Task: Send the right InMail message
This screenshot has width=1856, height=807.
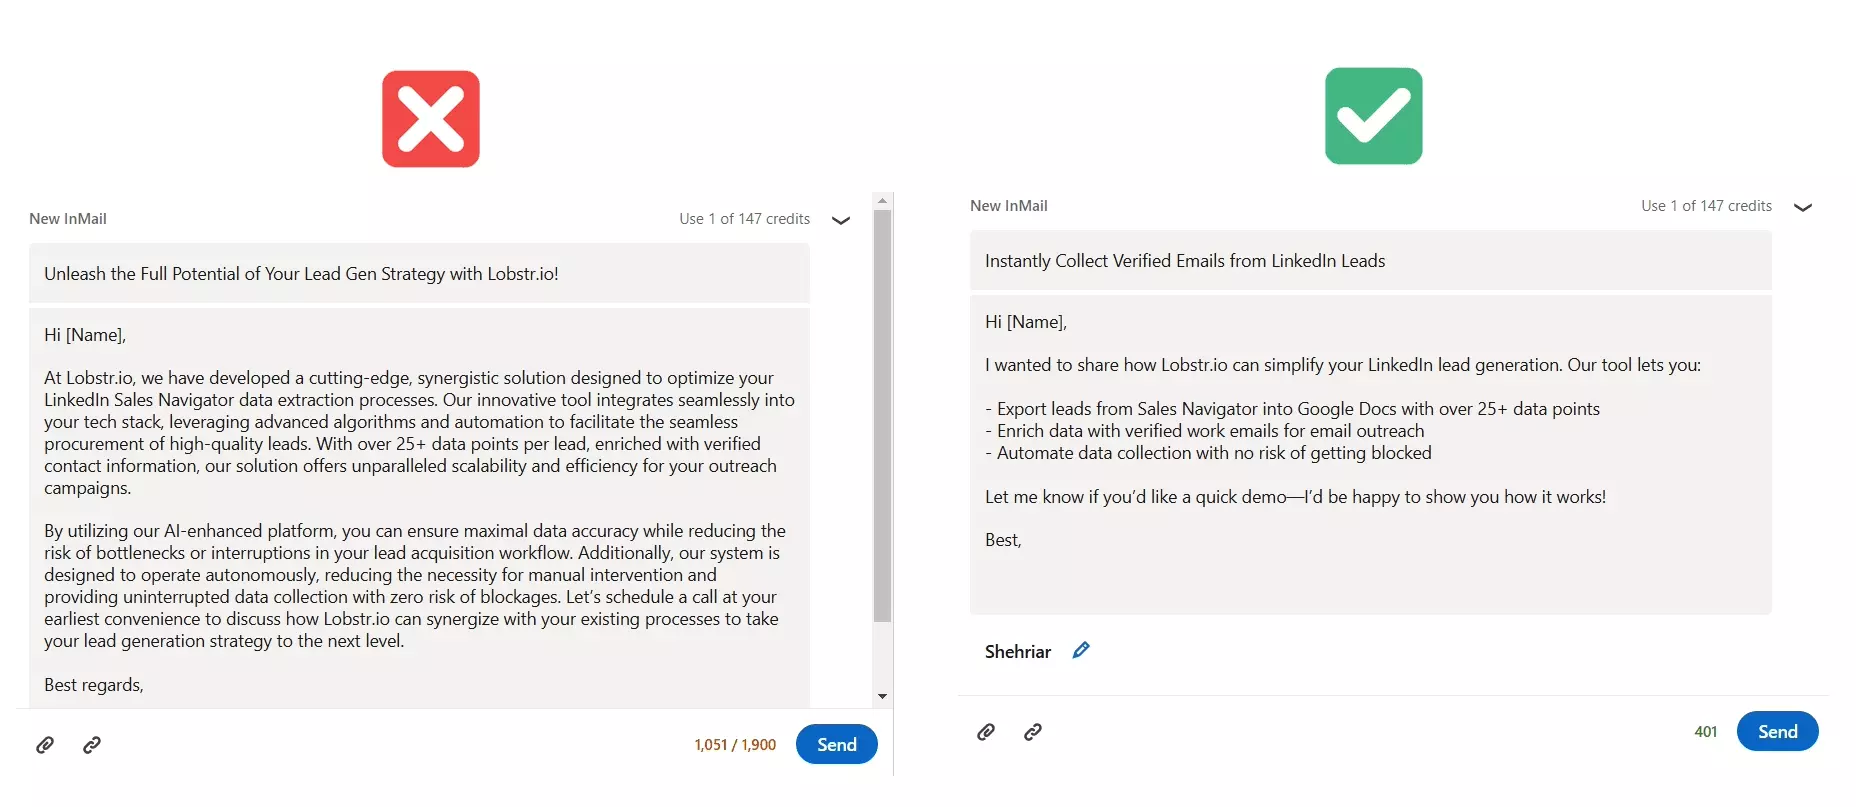Action: pyautogui.click(x=1777, y=731)
